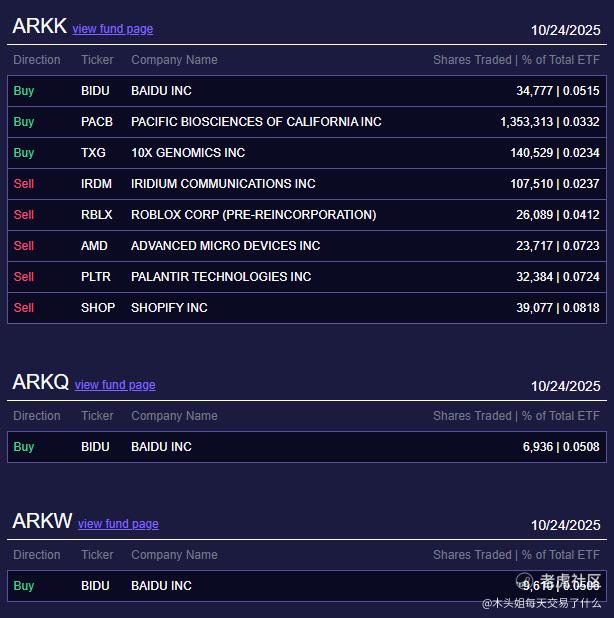Click the ARKK Direction column header
This screenshot has width=614, height=618.
[37, 60]
